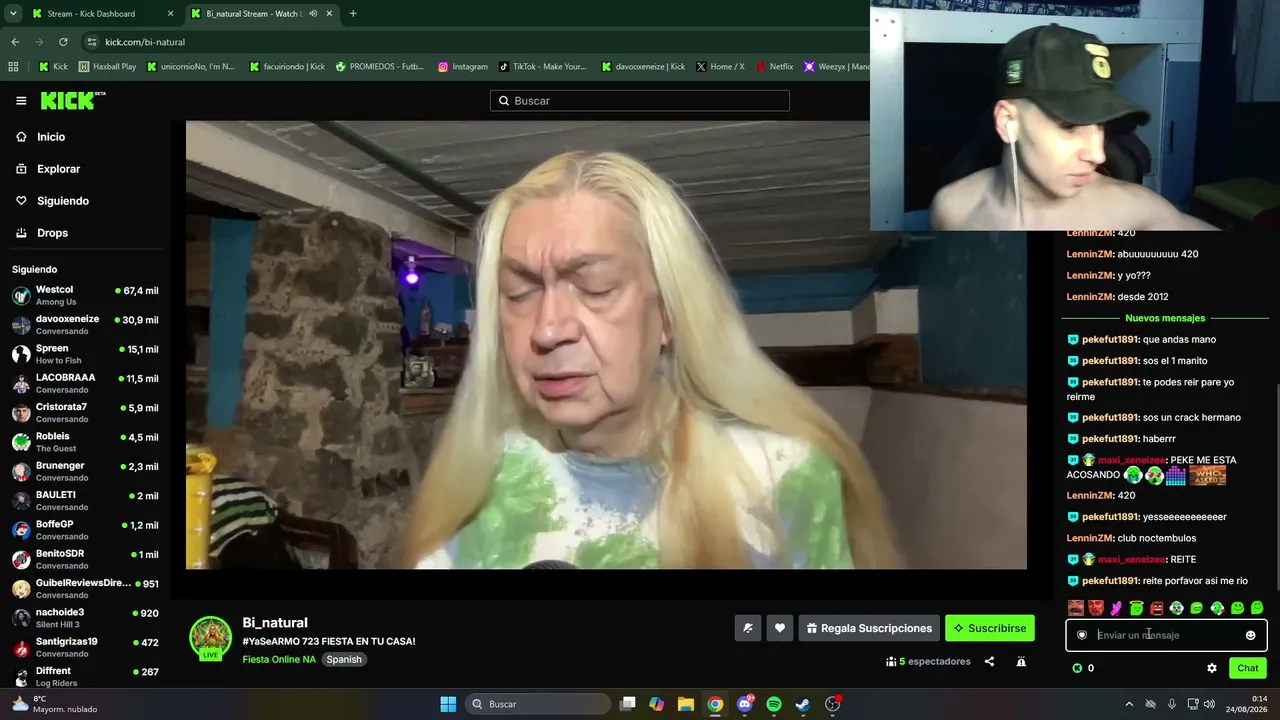Screen dimensions: 1280x720
Task: Open chat identity shield badge icon
Action: click(x=1082, y=635)
